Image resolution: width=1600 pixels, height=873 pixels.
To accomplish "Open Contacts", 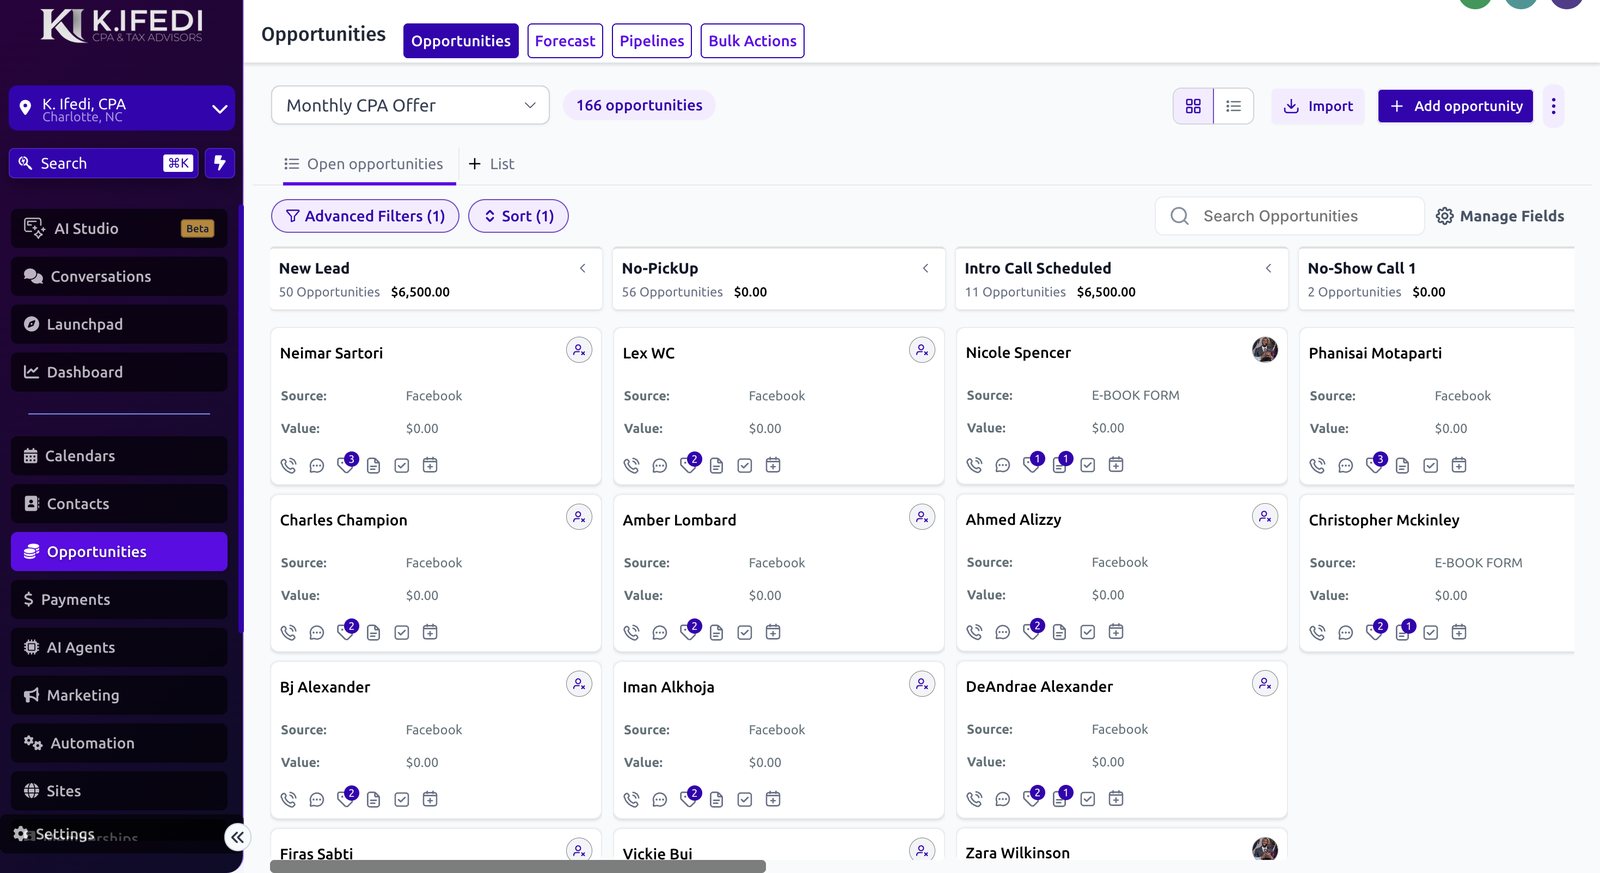I will point(119,504).
